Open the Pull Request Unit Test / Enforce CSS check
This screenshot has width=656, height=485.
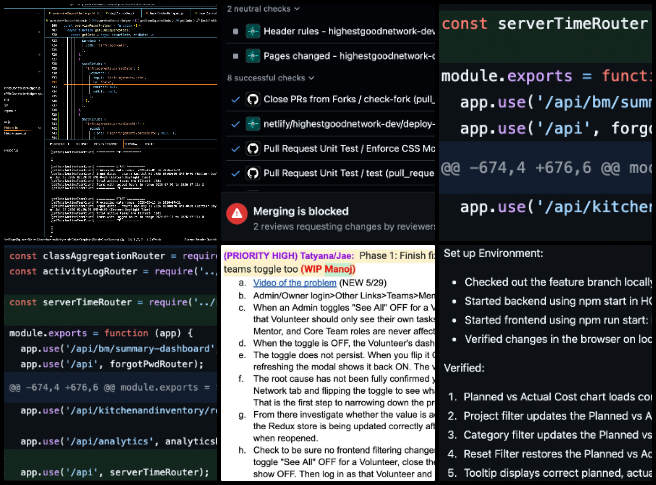tap(349, 149)
